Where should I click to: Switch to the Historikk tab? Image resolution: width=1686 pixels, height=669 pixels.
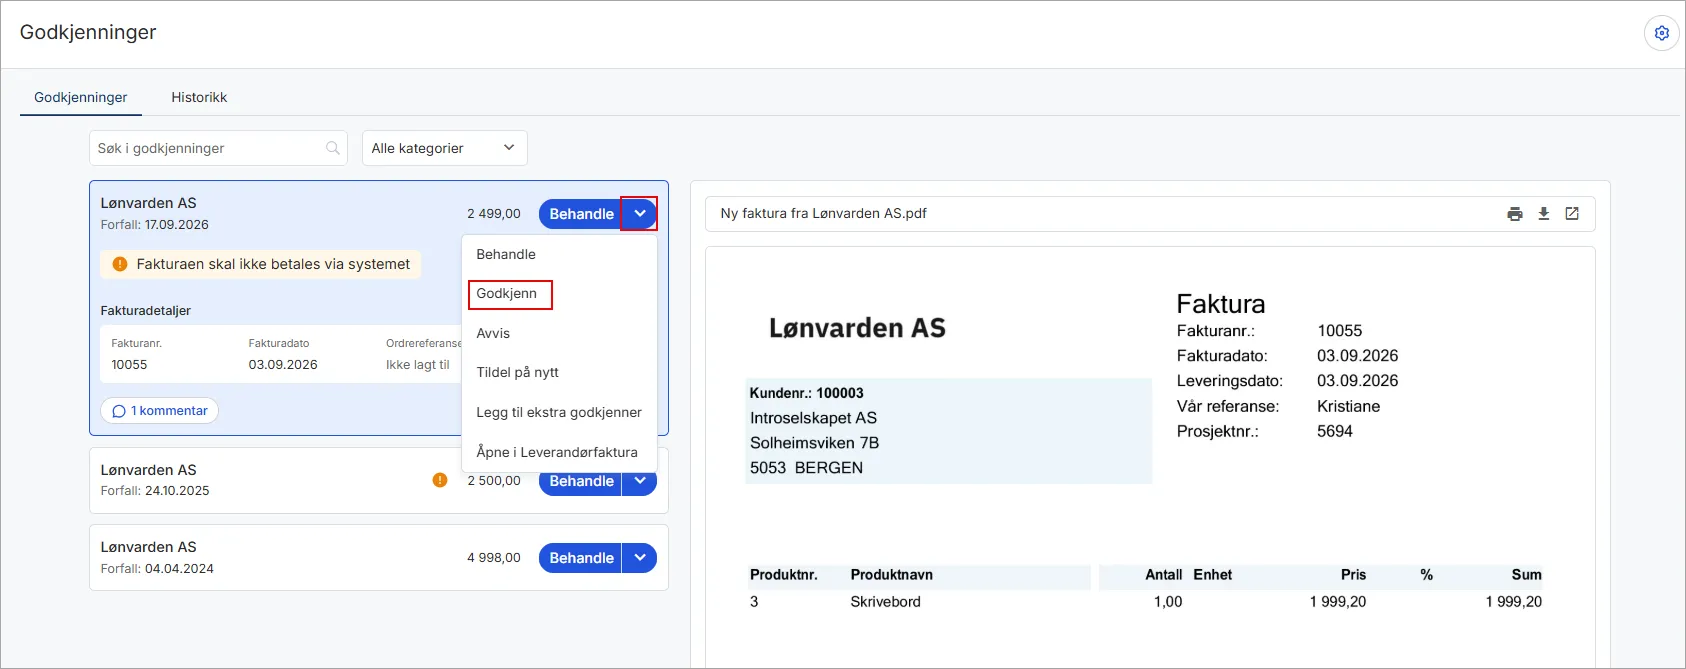click(x=199, y=97)
